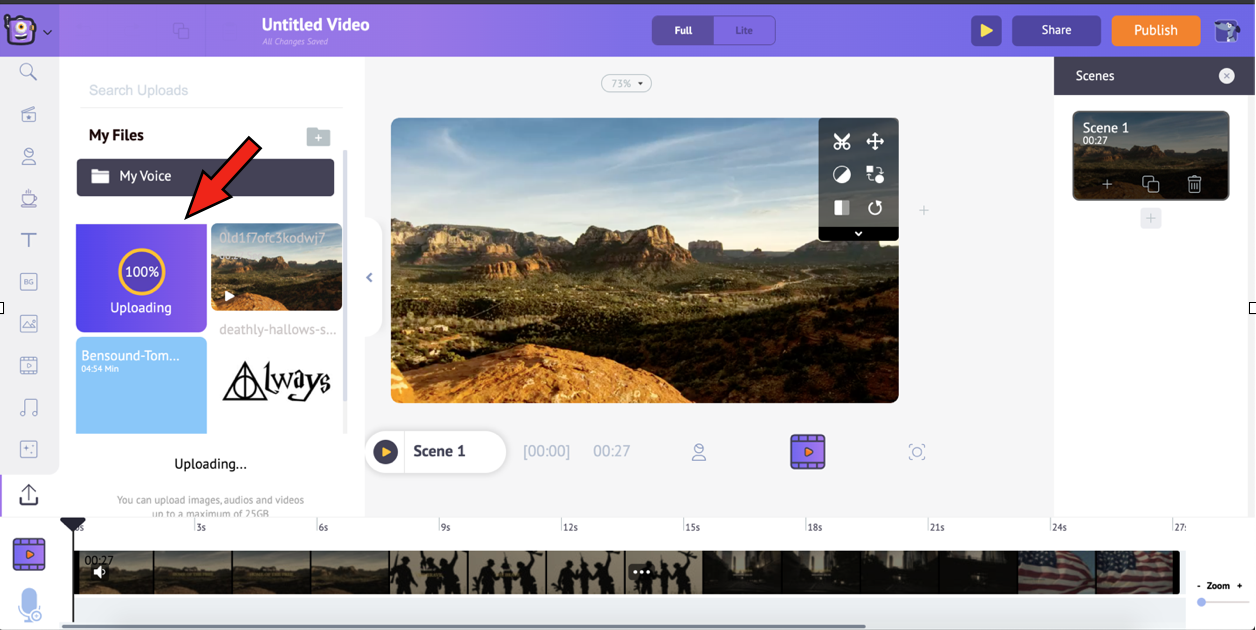Screen dimensions: 1256x630
Task: Toggle the video clip mute speaker icon
Action: tap(99, 573)
